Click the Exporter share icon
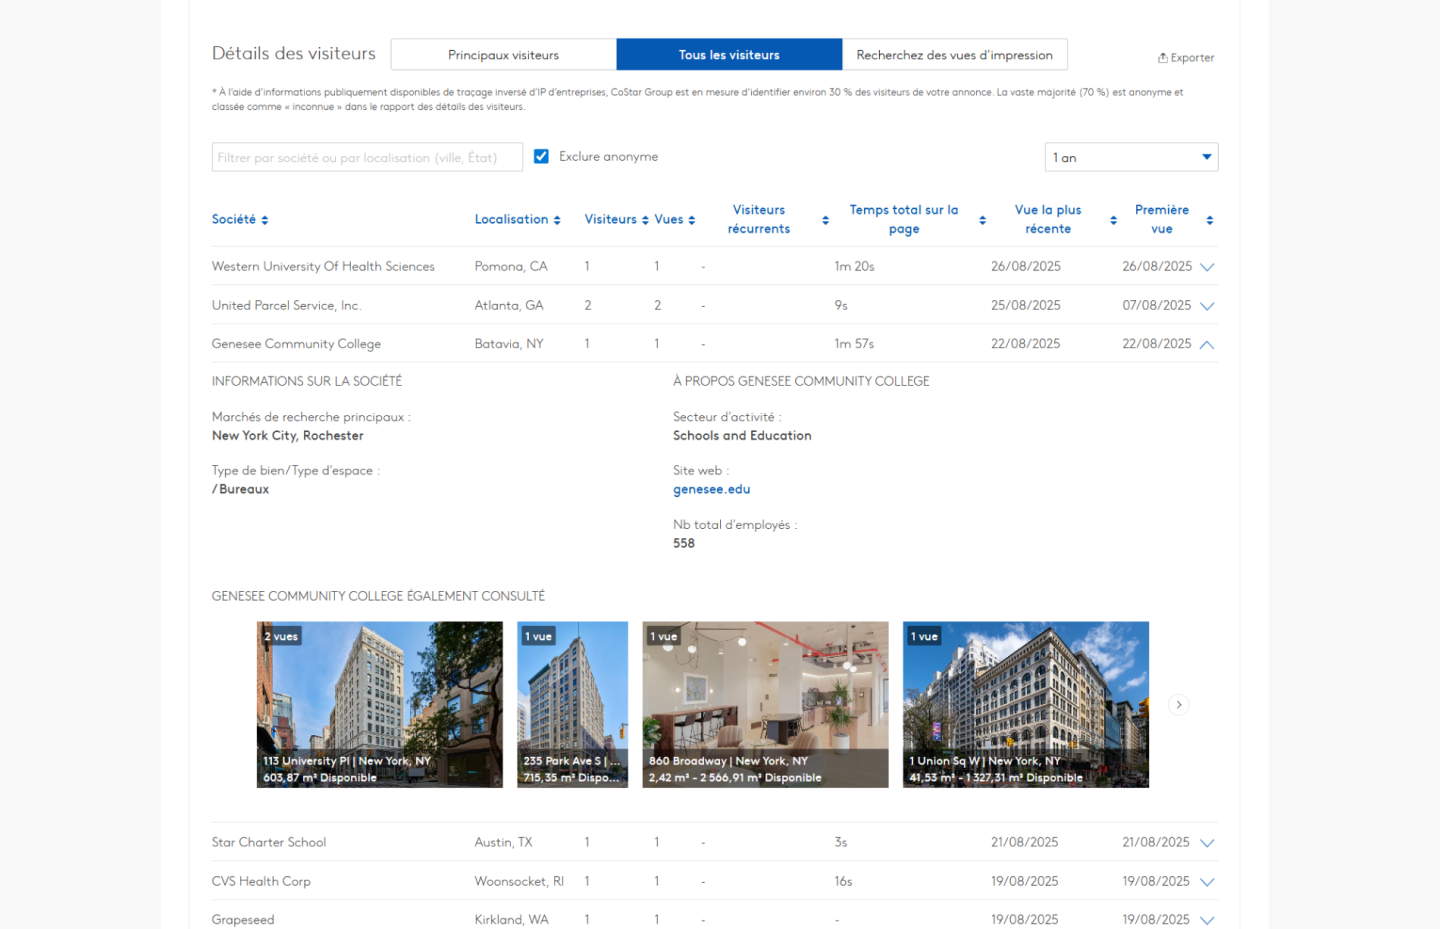The height and width of the screenshot is (929, 1440). (x=1163, y=58)
